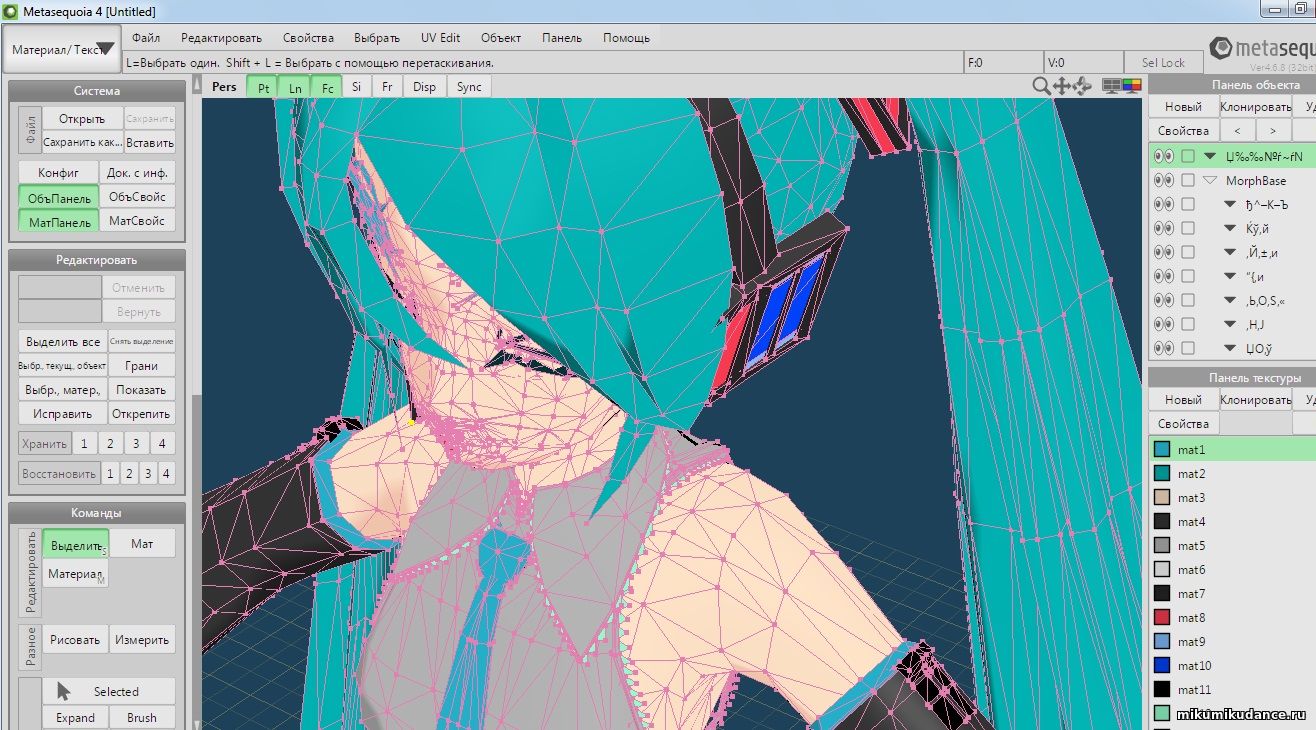Click the Selected arrow cursor button
The image size is (1316, 730).
(x=109, y=691)
